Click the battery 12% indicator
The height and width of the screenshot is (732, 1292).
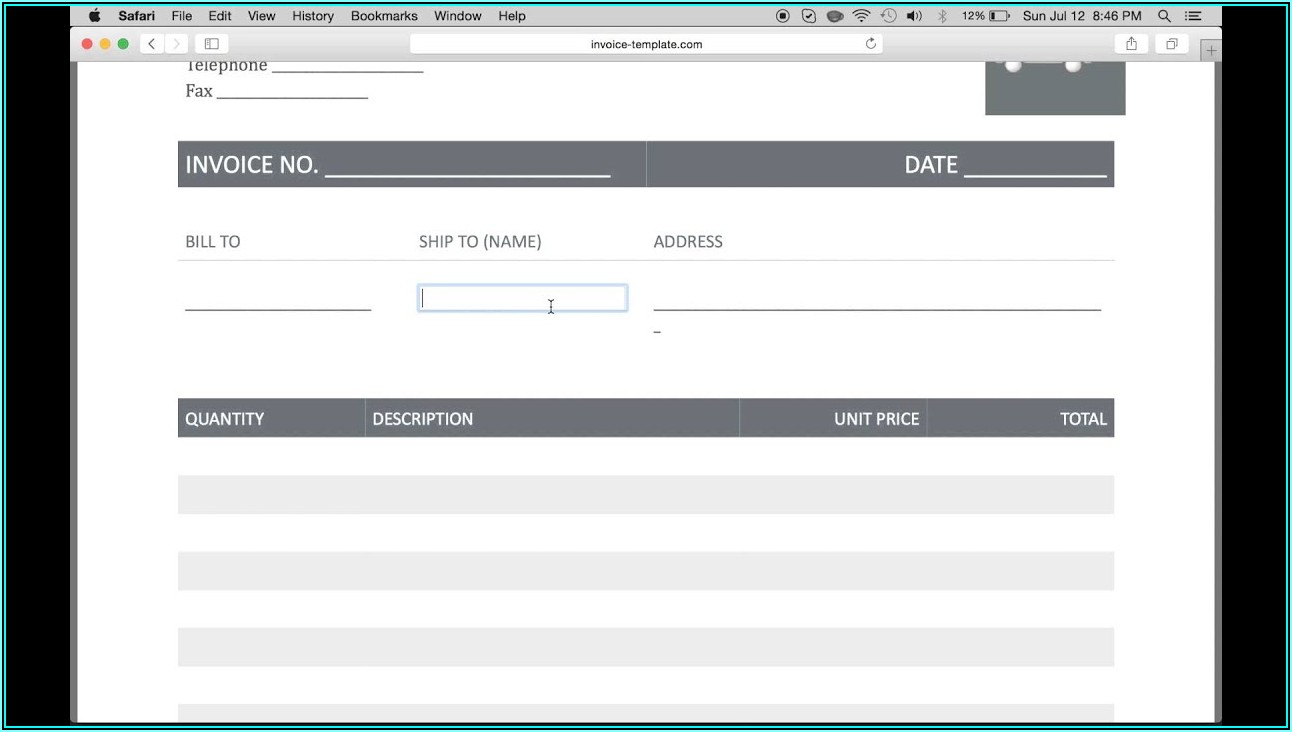click(986, 16)
